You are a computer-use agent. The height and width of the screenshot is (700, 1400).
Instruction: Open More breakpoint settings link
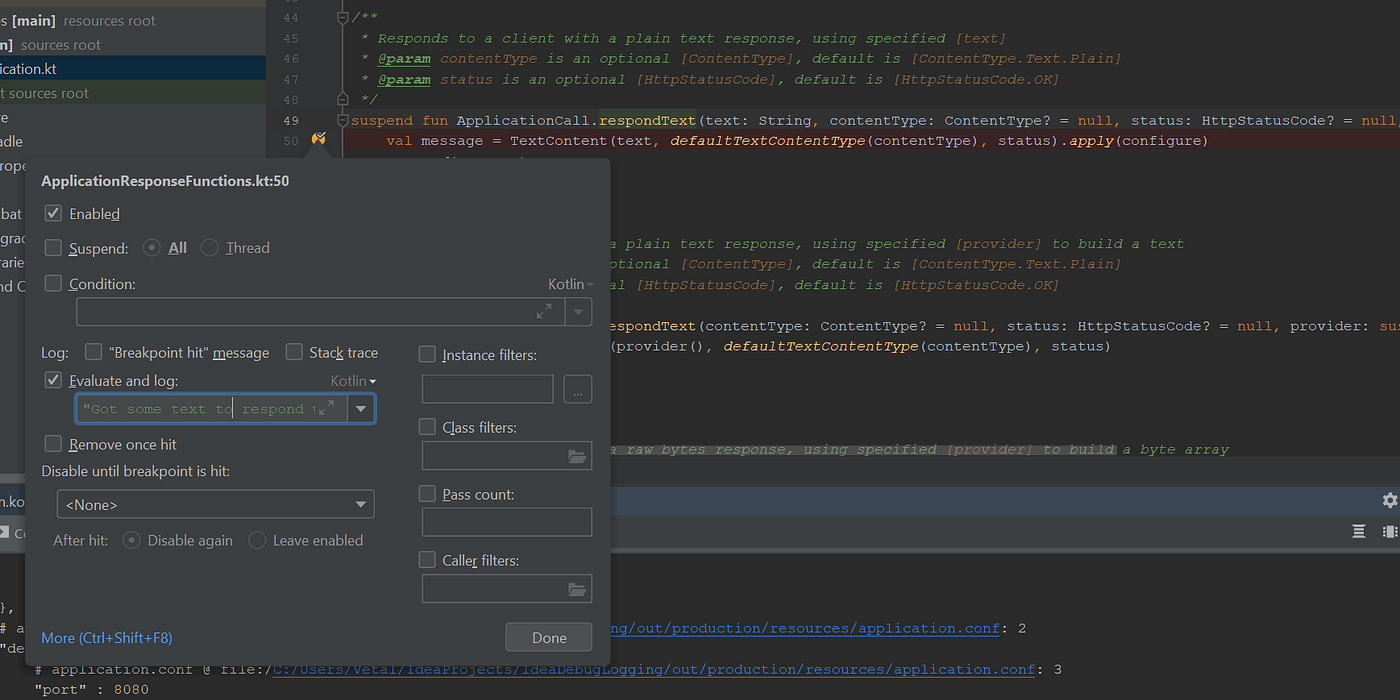point(106,637)
